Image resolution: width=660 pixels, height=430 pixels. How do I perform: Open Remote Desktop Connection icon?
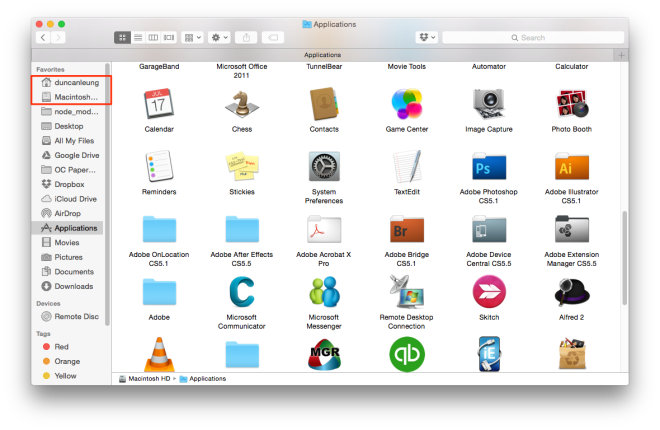[x=407, y=292]
